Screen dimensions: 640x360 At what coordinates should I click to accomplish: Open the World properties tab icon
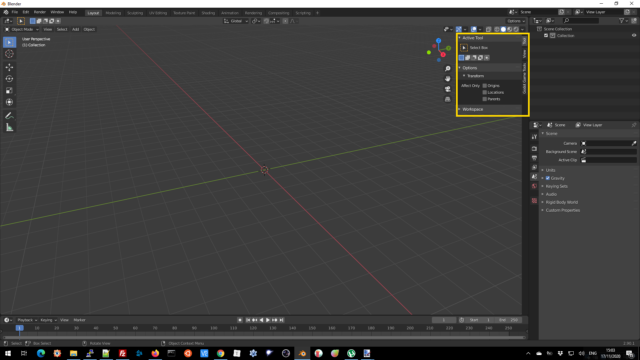click(534, 186)
